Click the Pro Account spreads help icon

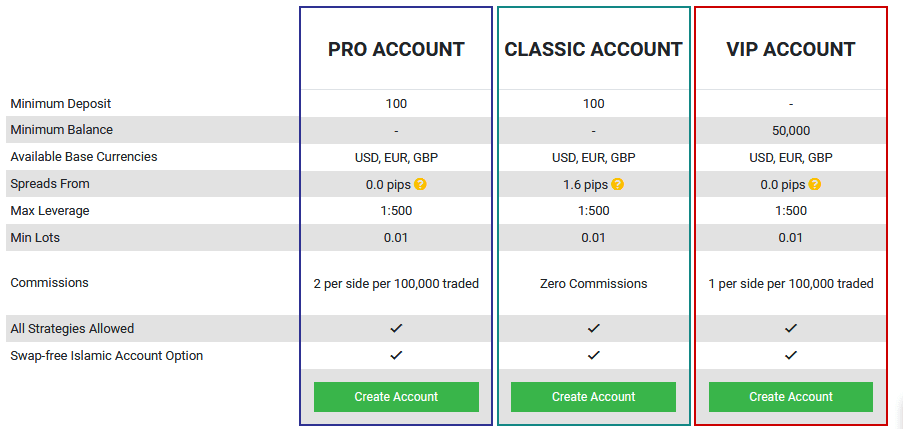[x=420, y=184]
